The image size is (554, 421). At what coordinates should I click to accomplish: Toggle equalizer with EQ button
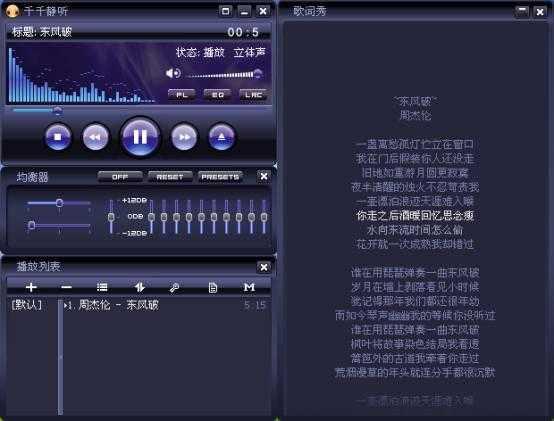pos(218,95)
